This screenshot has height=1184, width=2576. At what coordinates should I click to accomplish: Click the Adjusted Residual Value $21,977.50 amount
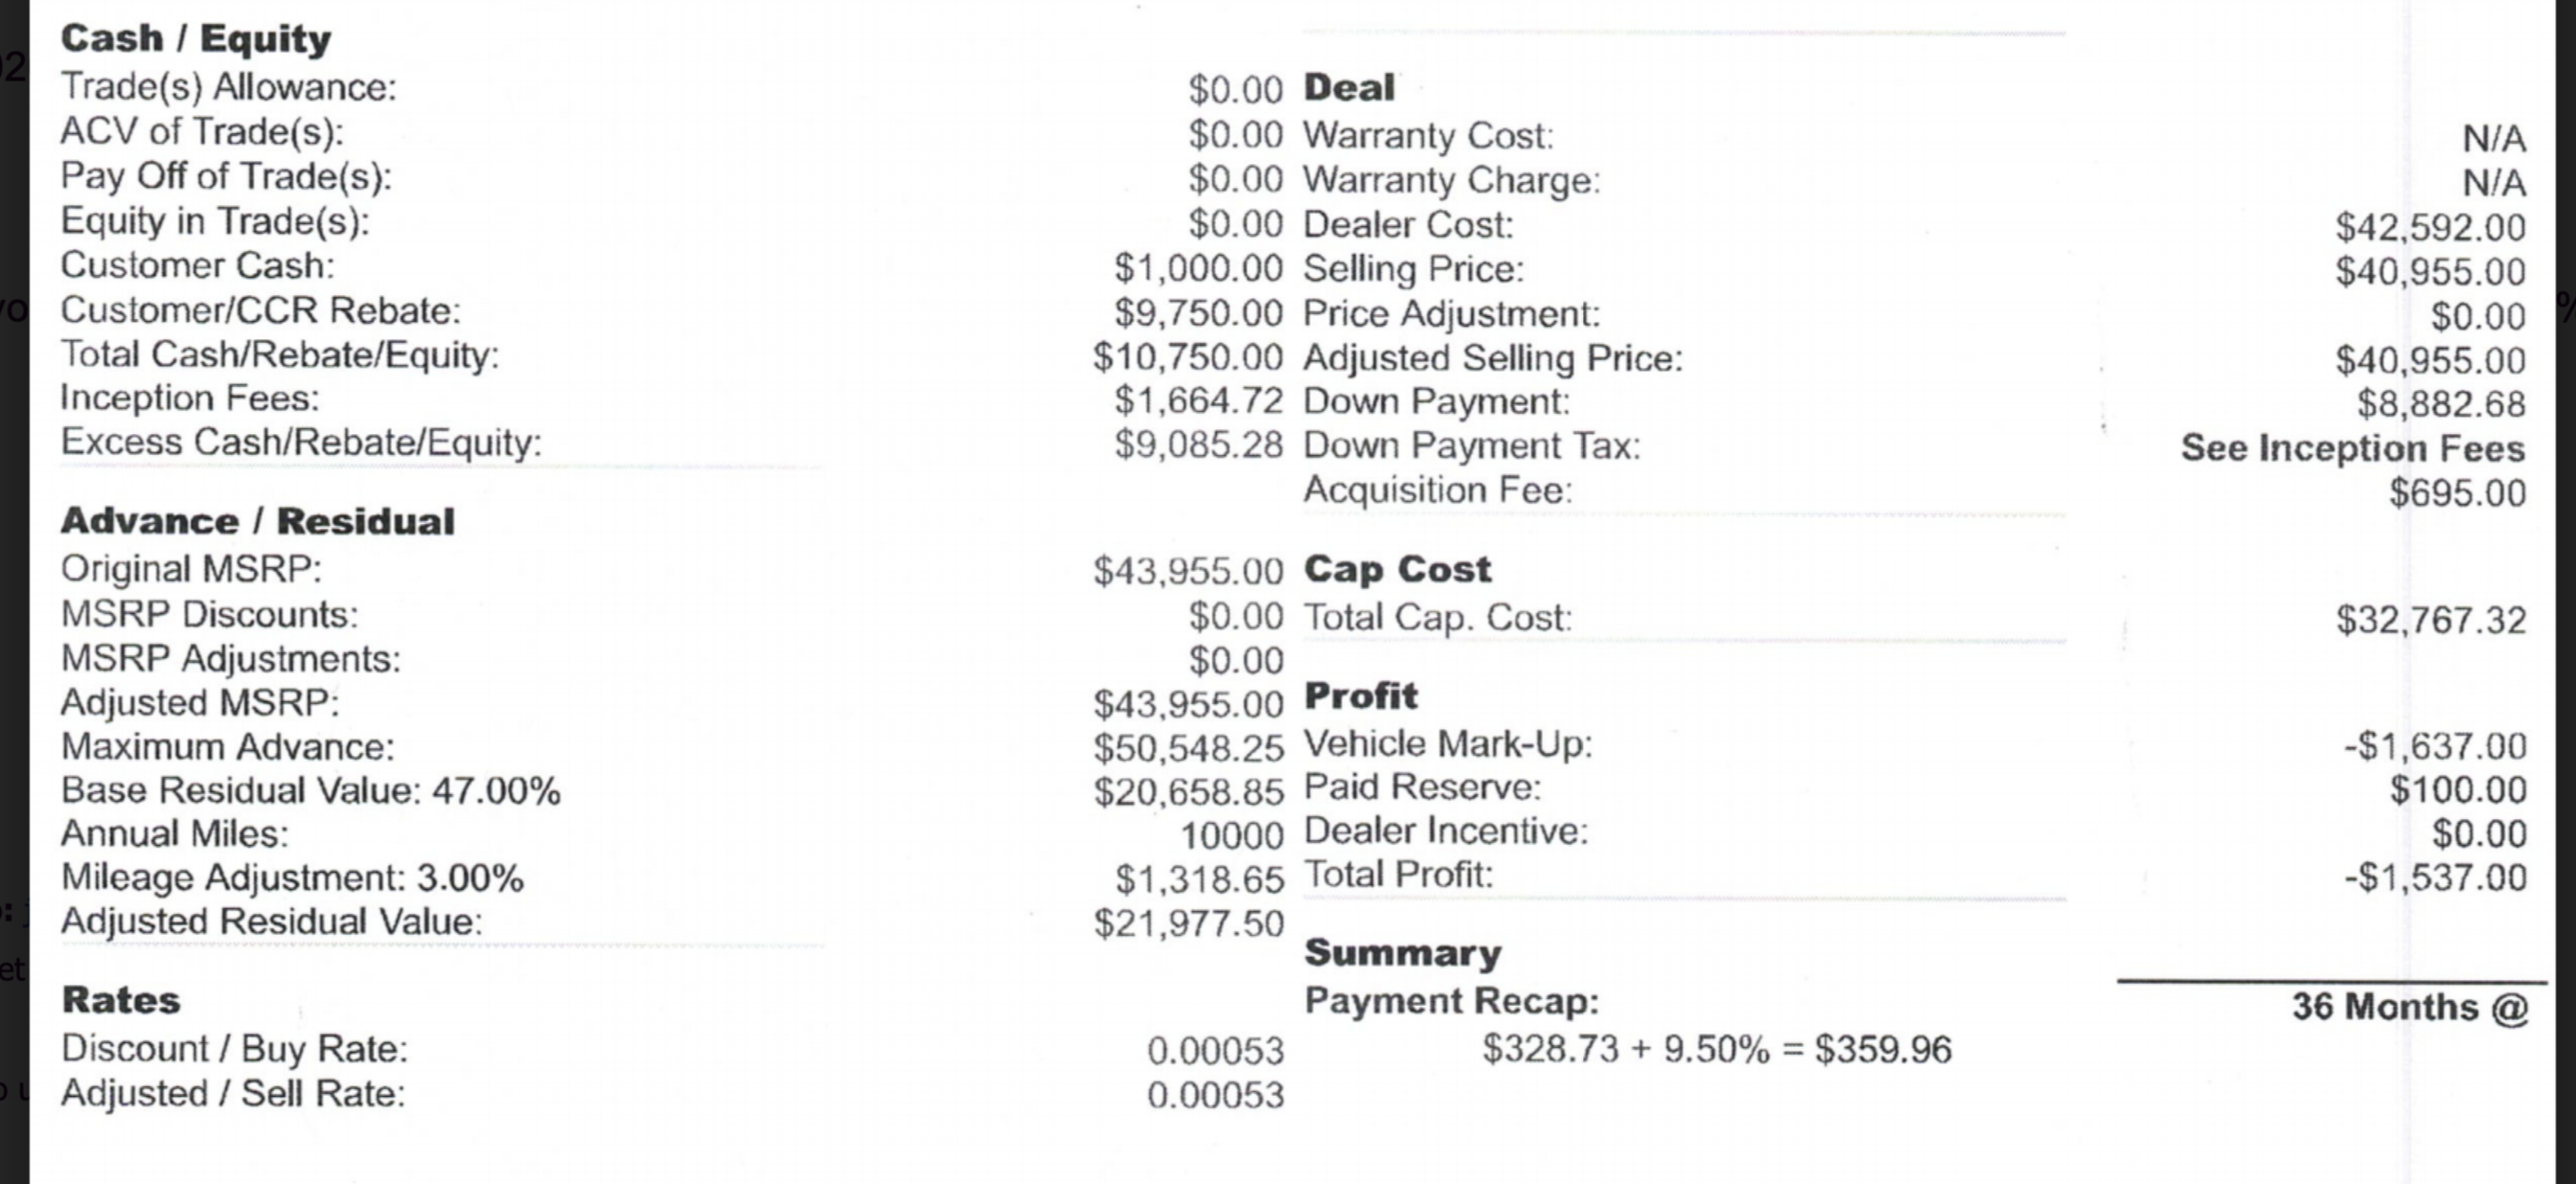[x=1187, y=923]
